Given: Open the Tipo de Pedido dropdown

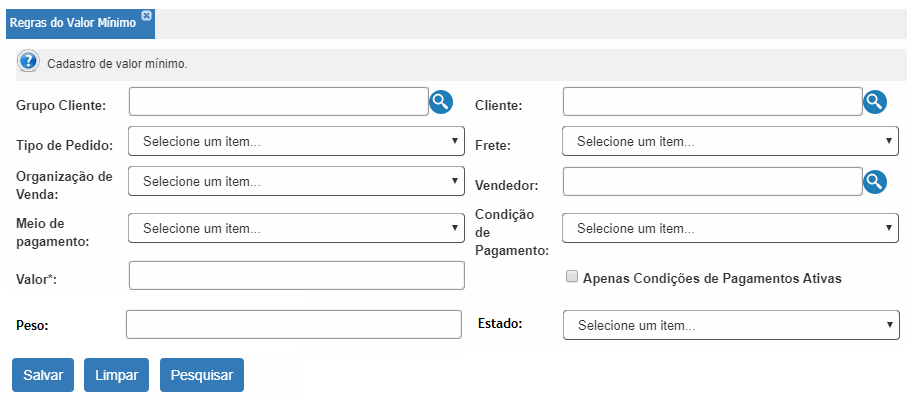Looking at the screenshot, I should pyautogui.click(x=296, y=141).
